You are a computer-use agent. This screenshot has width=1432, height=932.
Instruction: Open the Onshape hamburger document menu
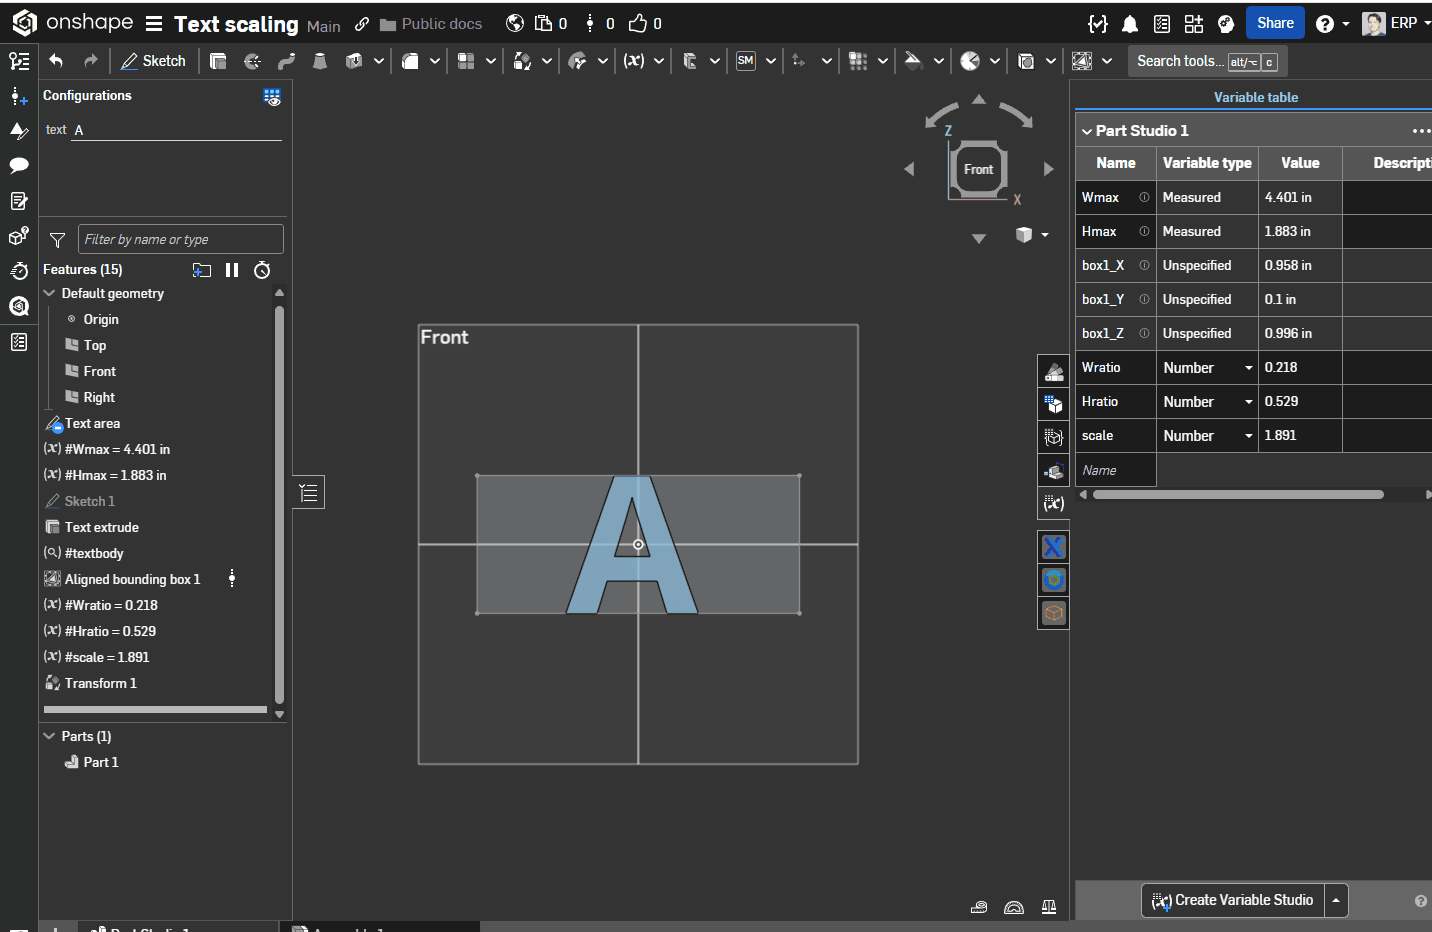[x=153, y=23]
